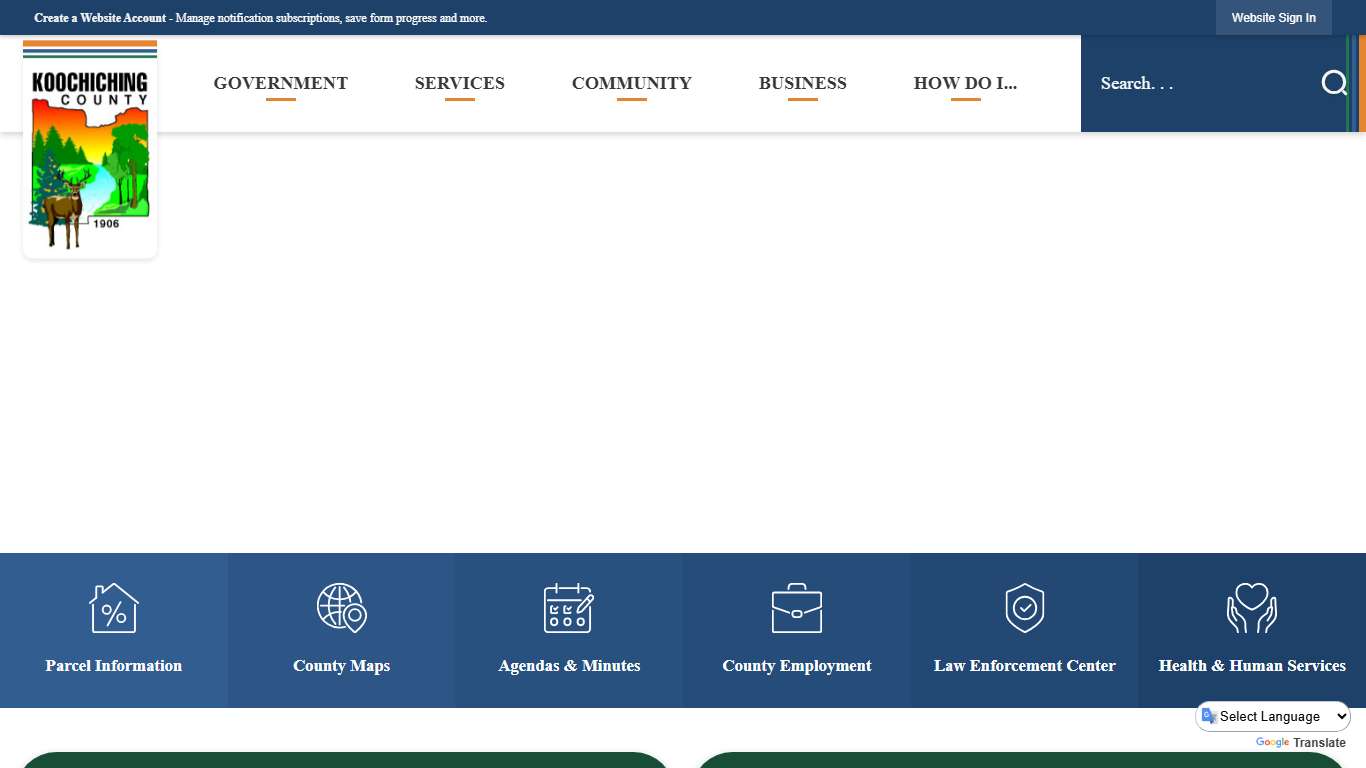Open the SERVICES menu
The image size is (1366, 768).
[x=459, y=84]
